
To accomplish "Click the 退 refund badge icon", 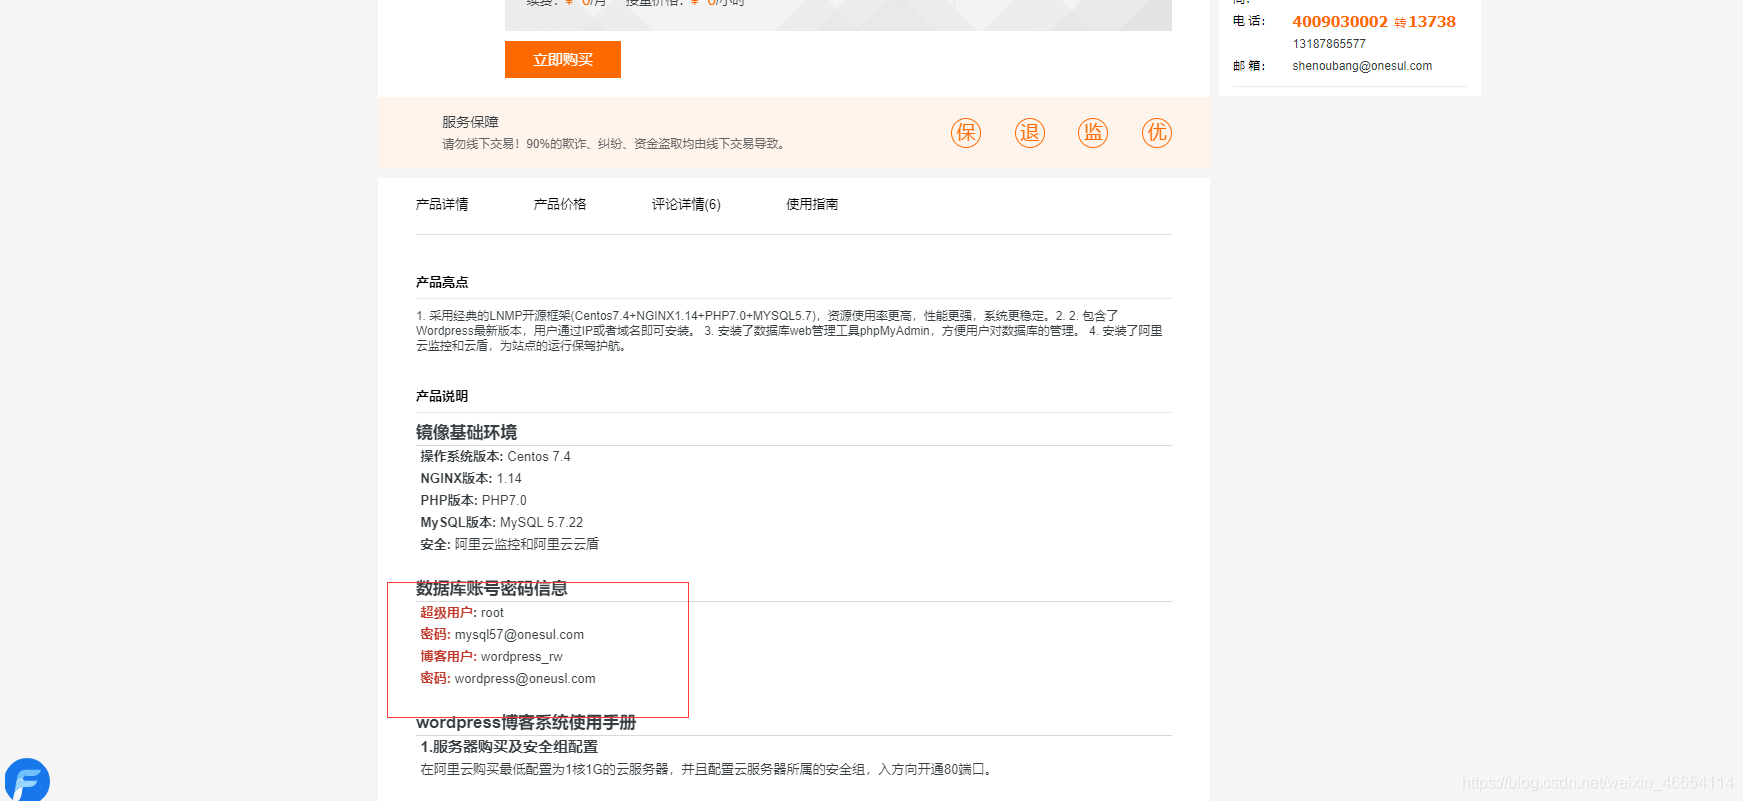I will point(1030,133).
